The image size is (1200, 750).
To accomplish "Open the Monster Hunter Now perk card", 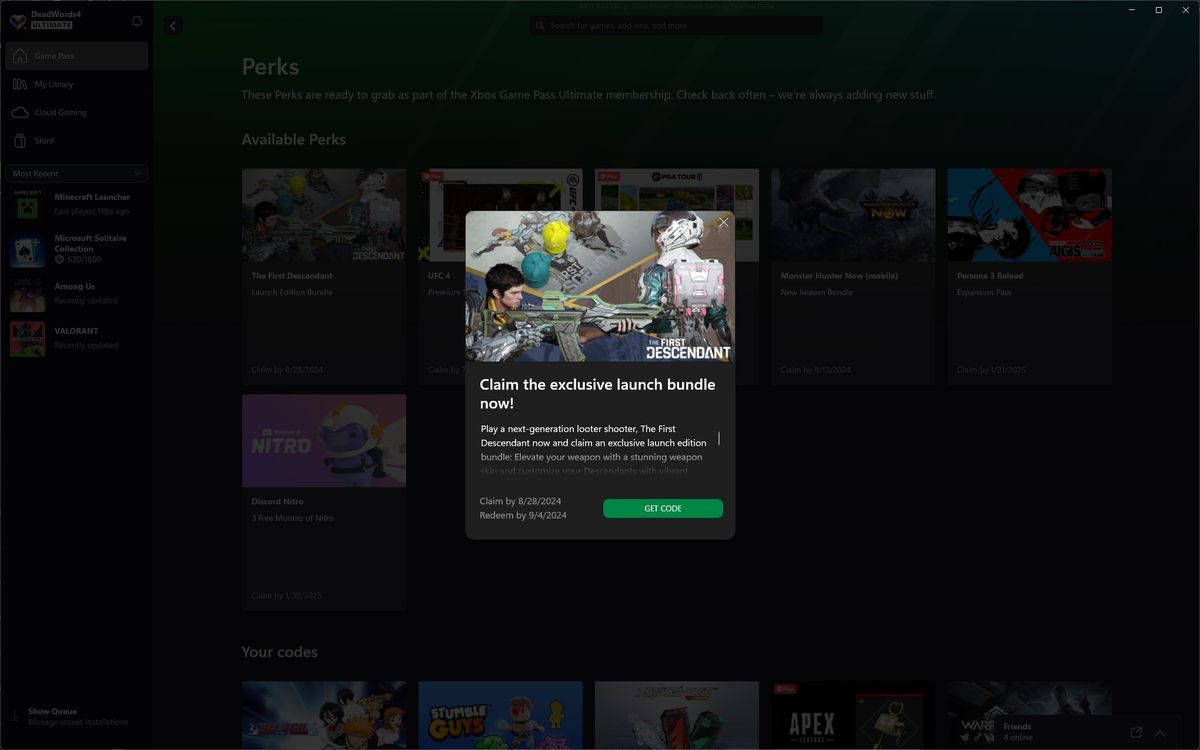I will click(x=853, y=277).
